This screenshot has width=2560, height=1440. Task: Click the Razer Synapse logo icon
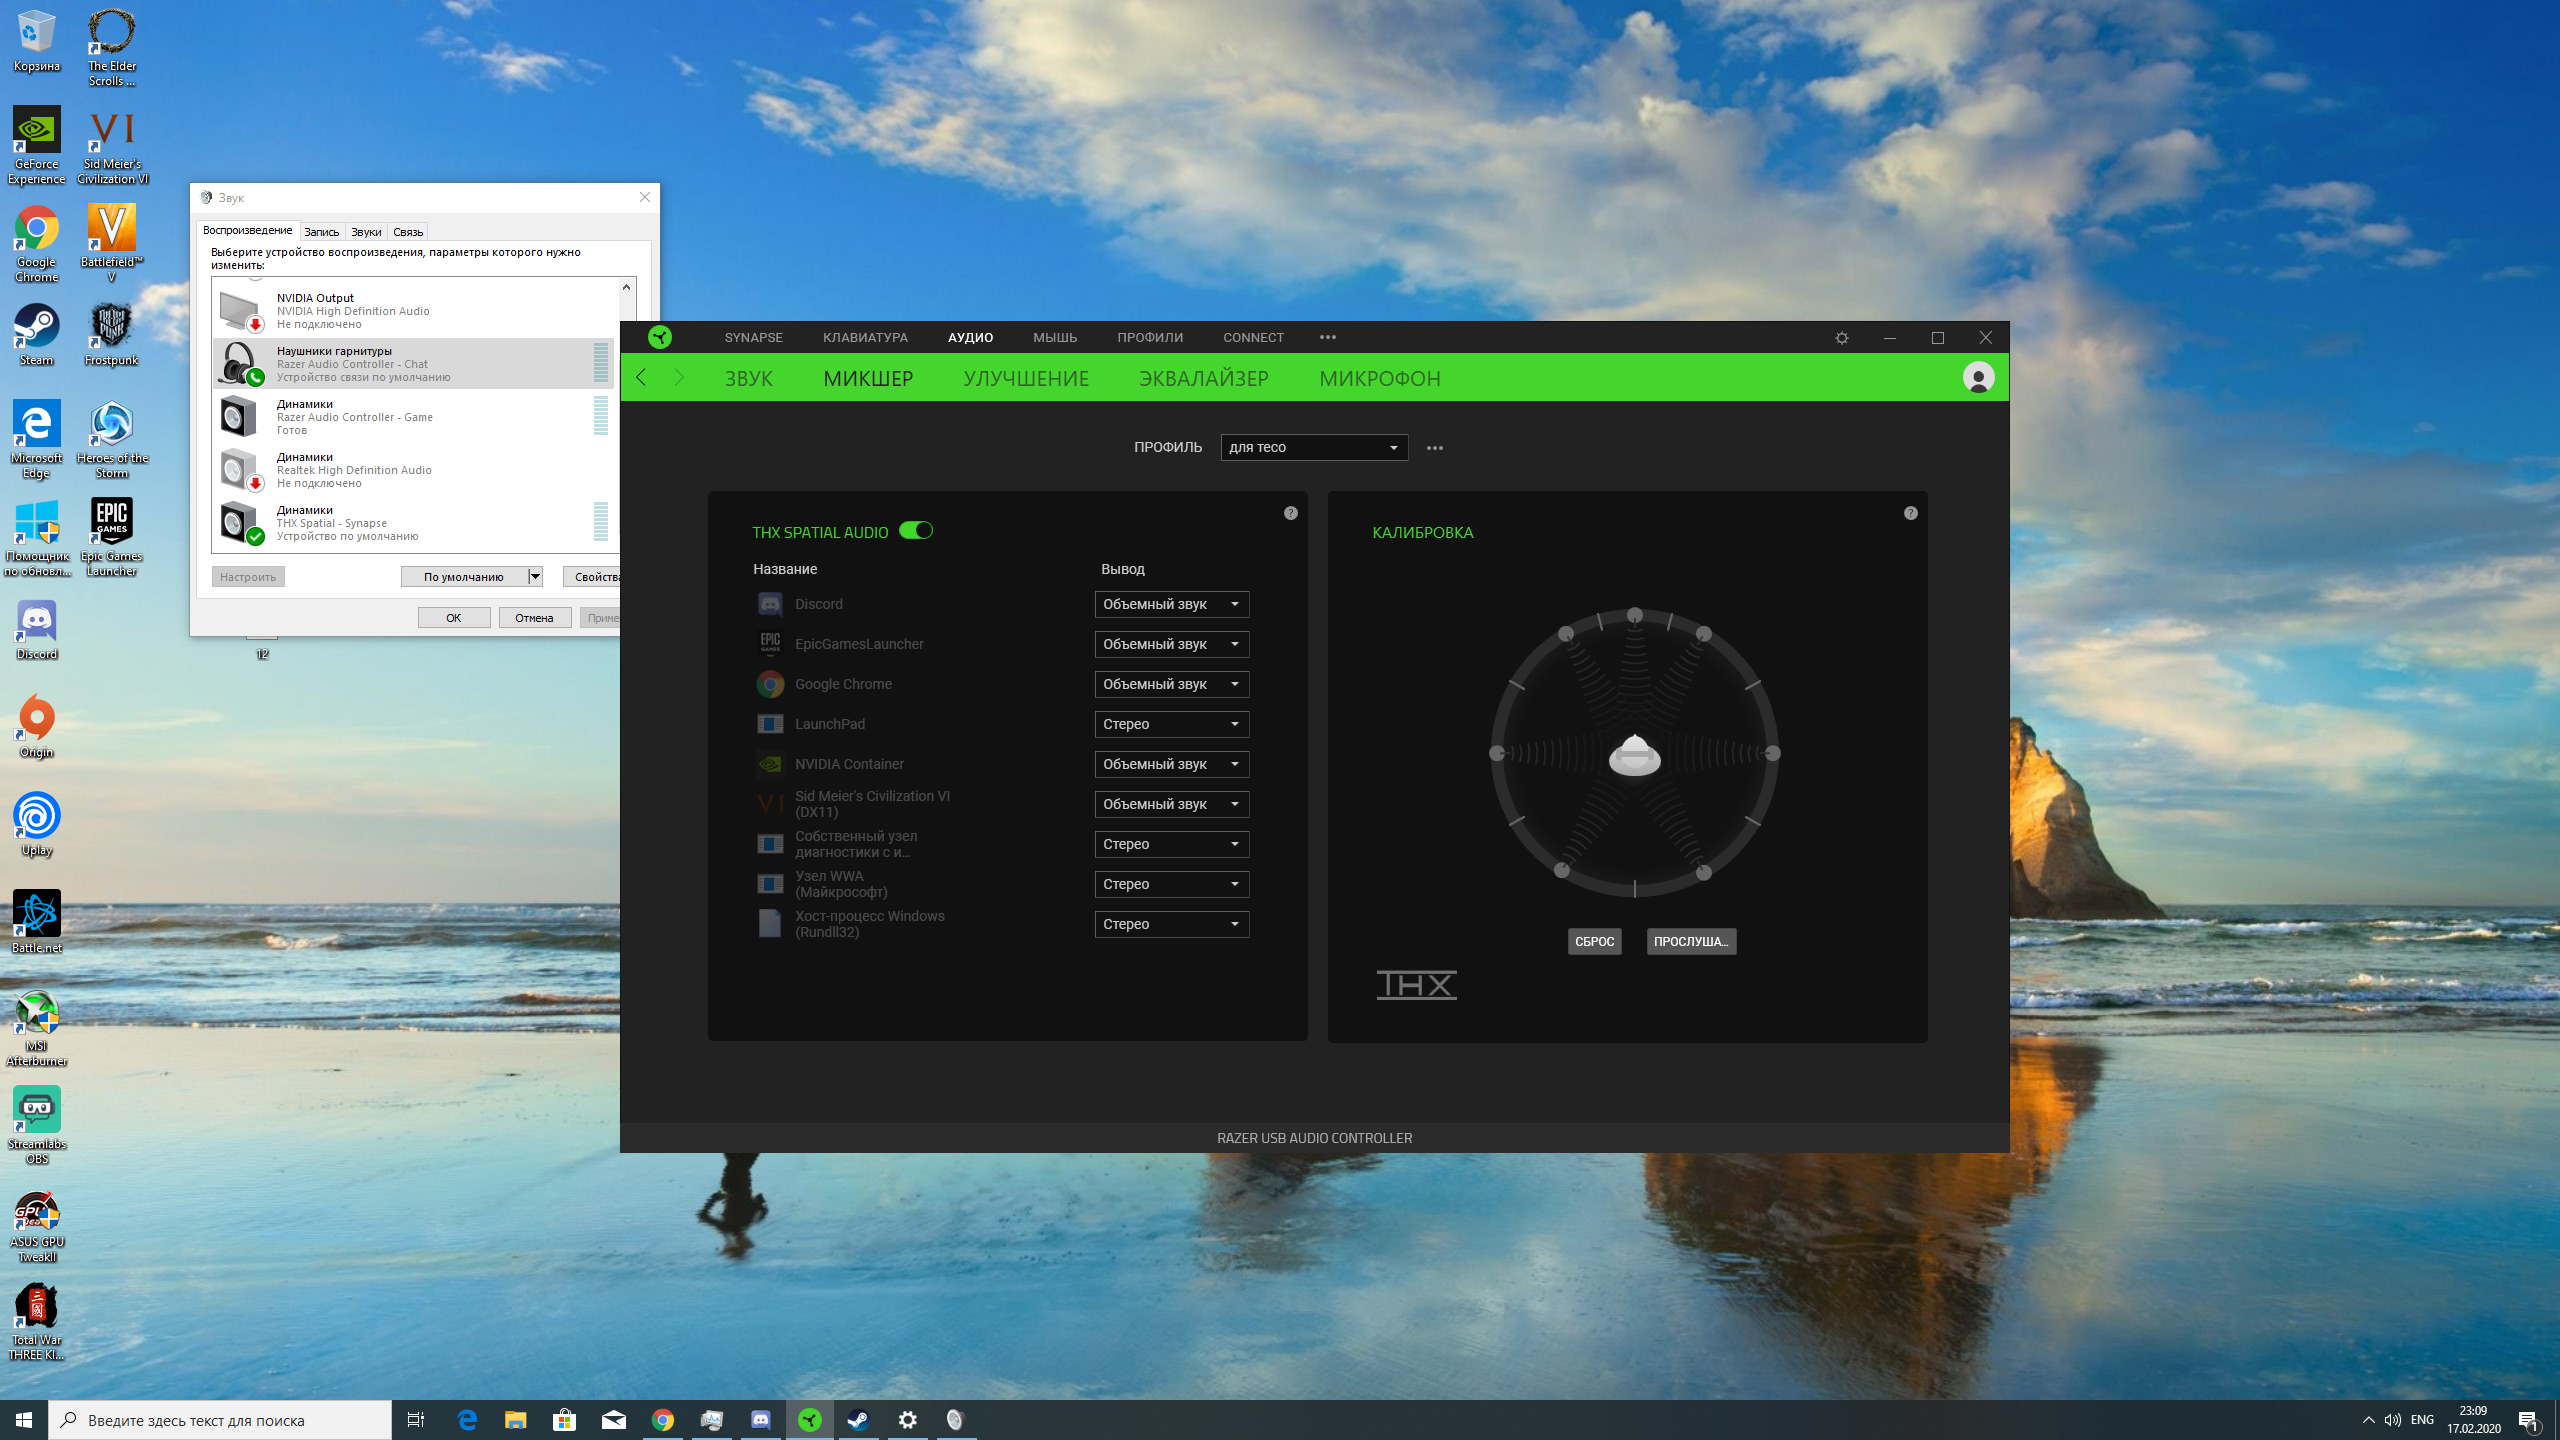pos(660,337)
